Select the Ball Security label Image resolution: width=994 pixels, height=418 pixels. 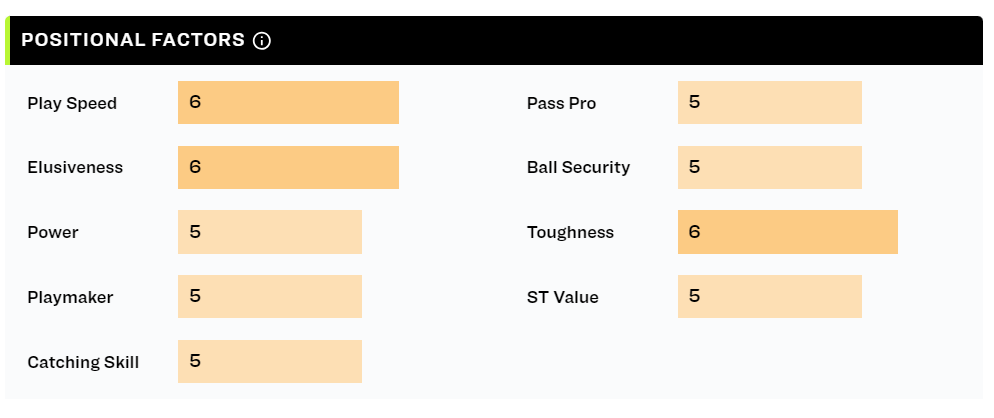click(x=579, y=168)
